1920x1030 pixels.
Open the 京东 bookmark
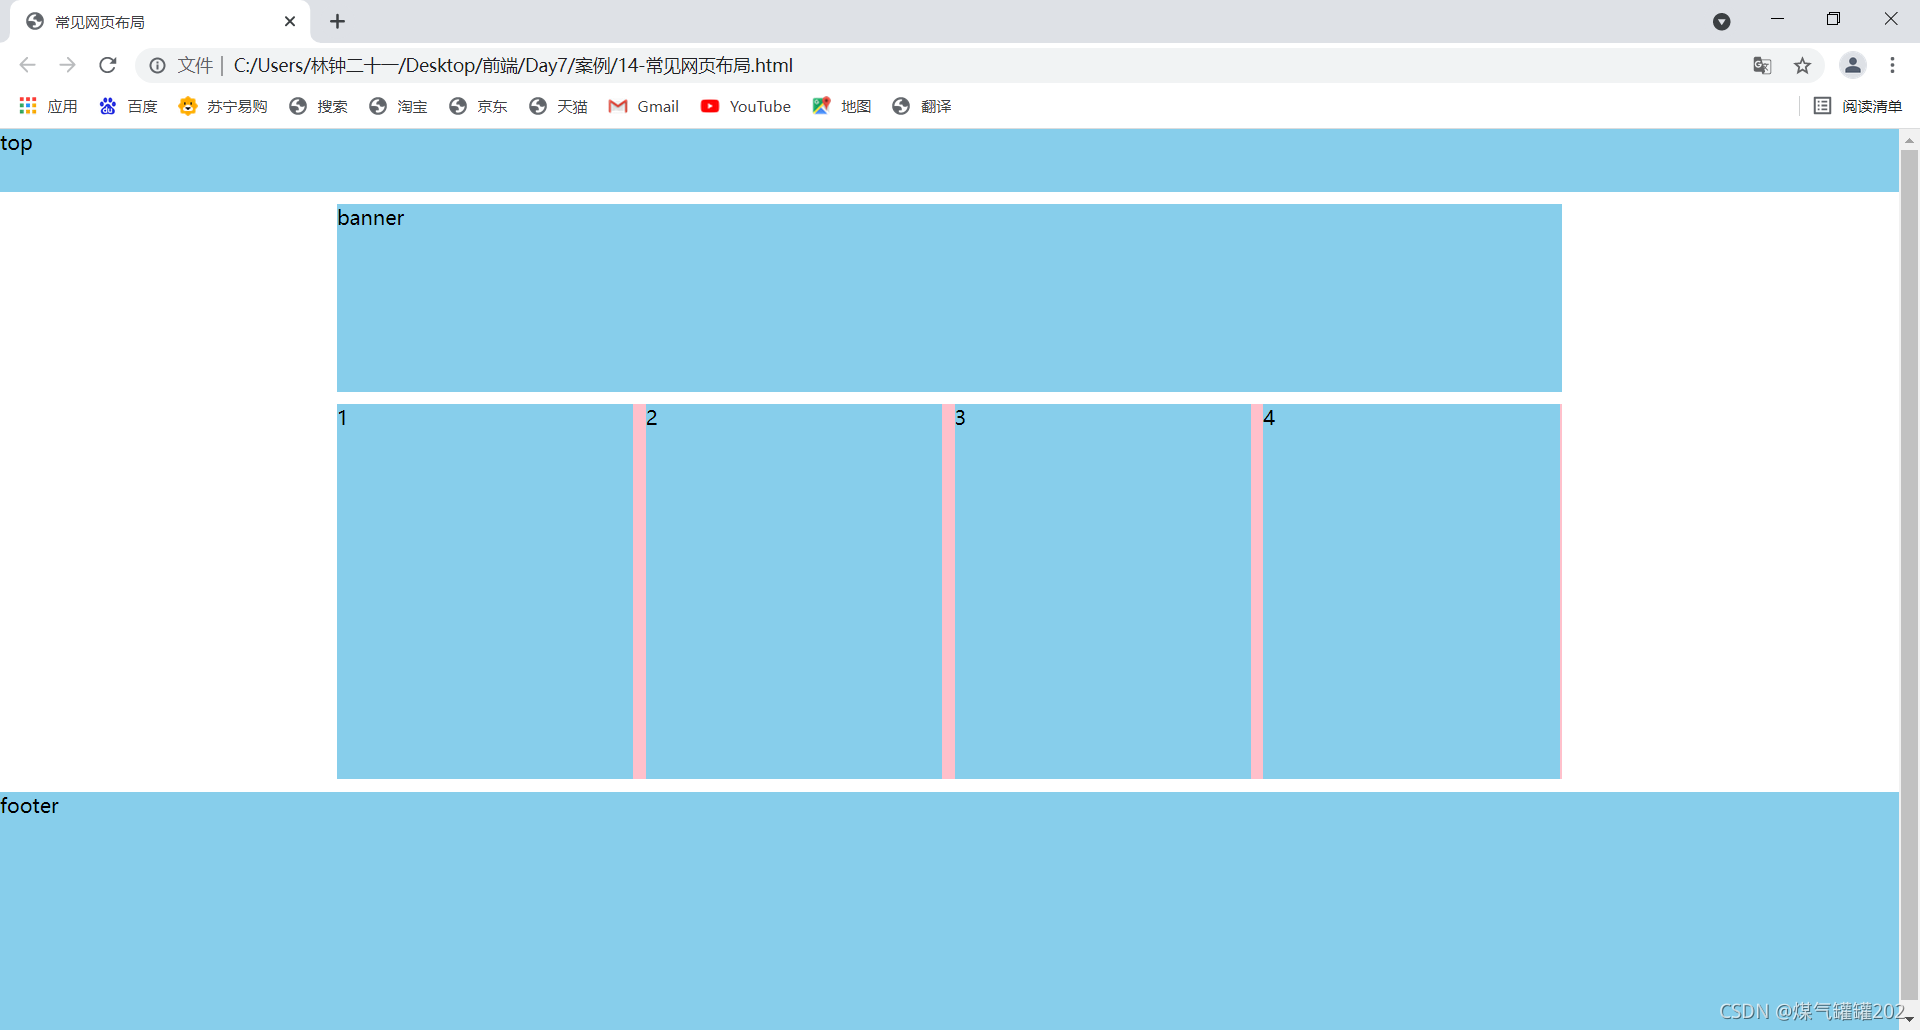[x=478, y=106]
